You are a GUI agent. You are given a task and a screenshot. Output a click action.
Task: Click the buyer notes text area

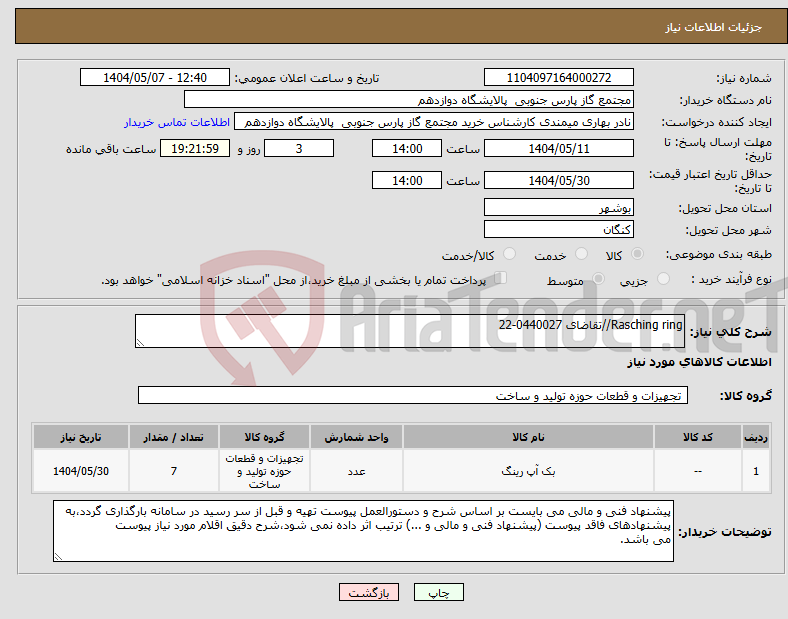tap(363, 531)
